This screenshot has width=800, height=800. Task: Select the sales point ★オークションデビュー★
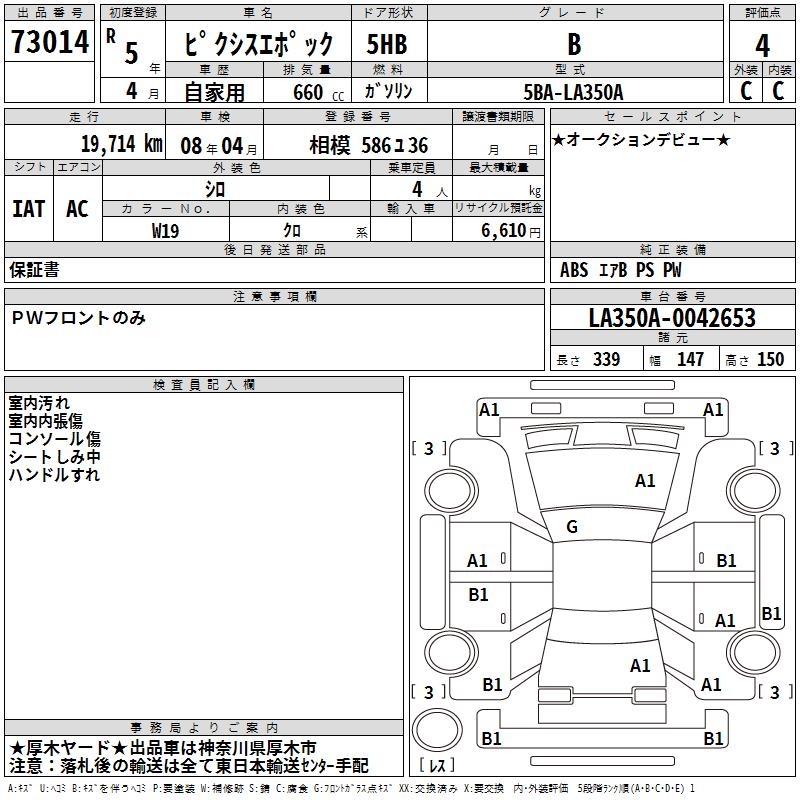click(641, 140)
